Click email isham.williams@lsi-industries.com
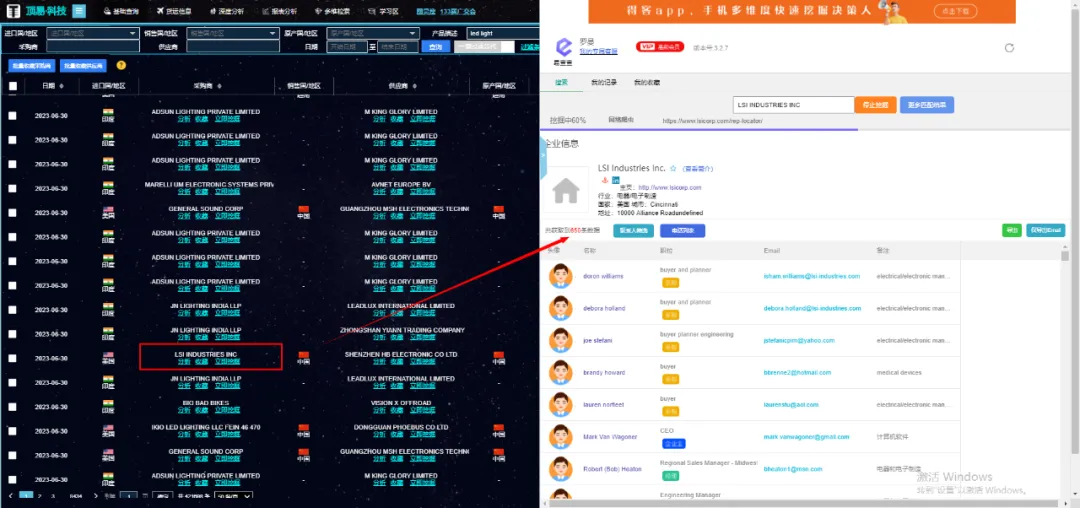Image resolution: width=1080 pixels, height=508 pixels. (811, 276)
